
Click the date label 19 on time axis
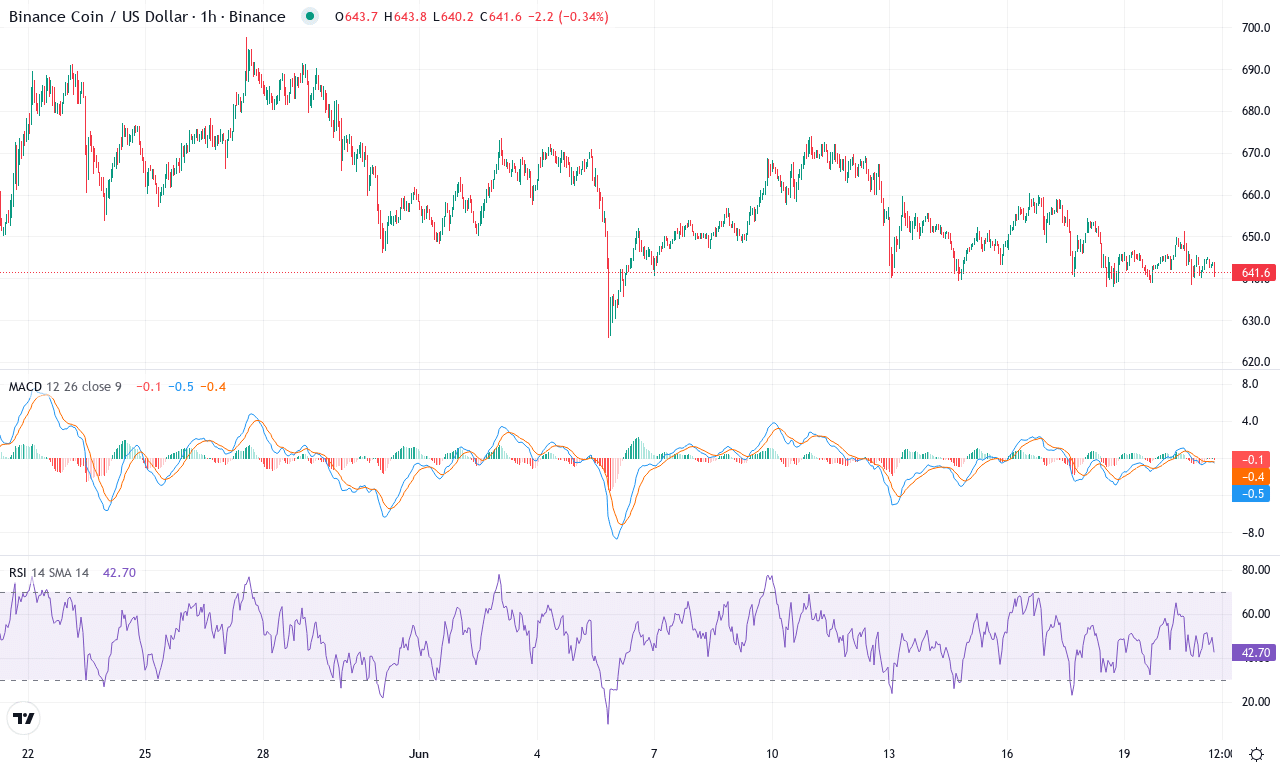click(1124, 753)
